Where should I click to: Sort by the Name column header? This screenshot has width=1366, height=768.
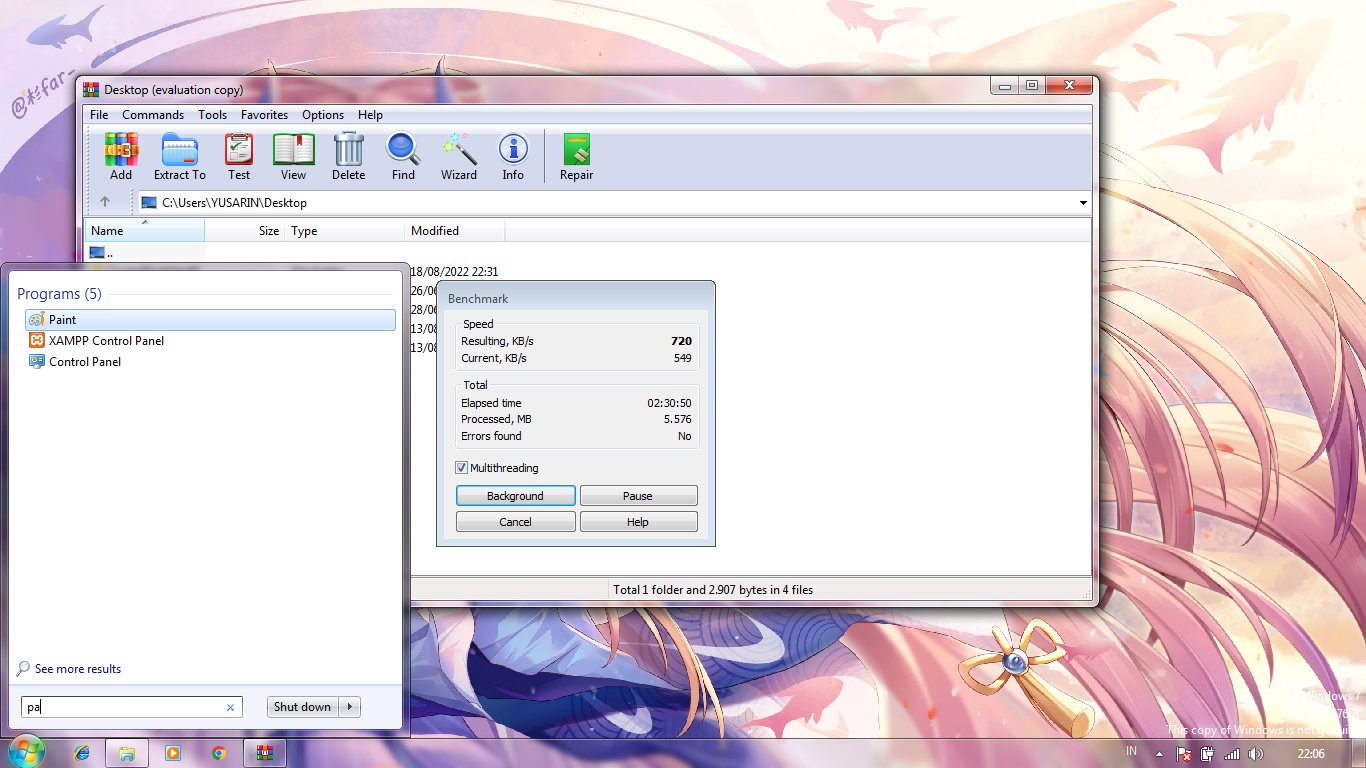coord(145,231)
